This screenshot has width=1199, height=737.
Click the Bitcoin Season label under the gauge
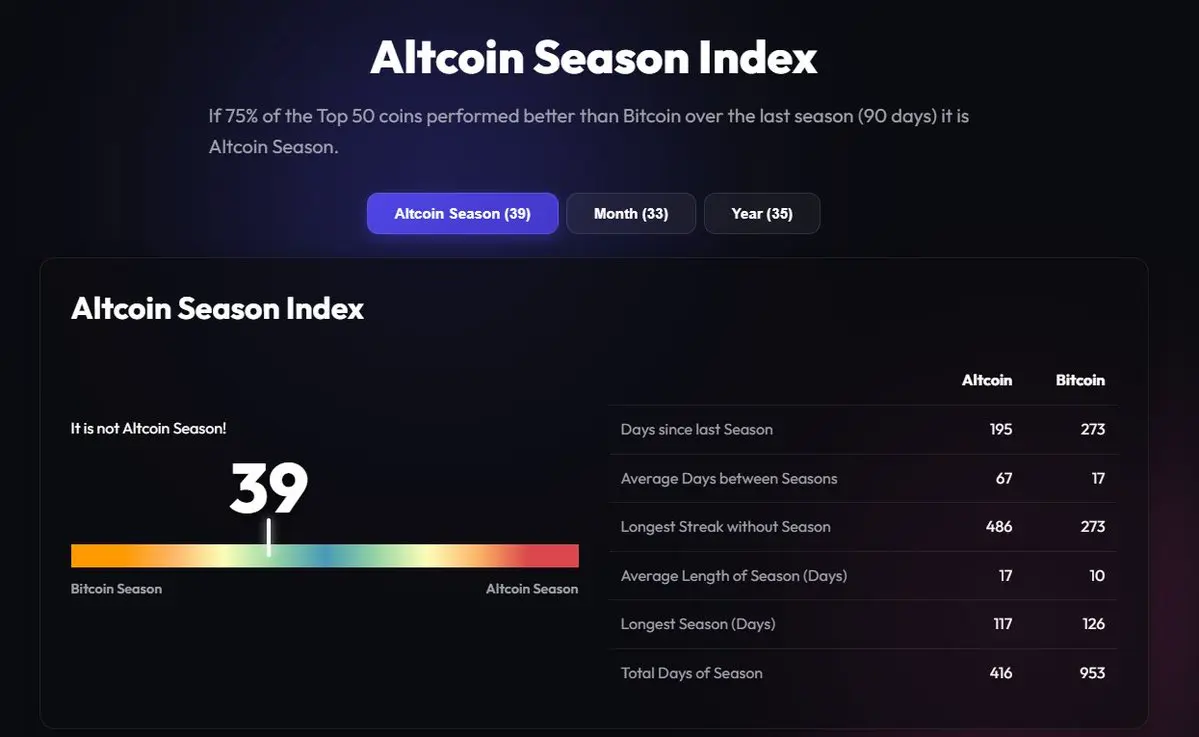click(x=116, y=589)
